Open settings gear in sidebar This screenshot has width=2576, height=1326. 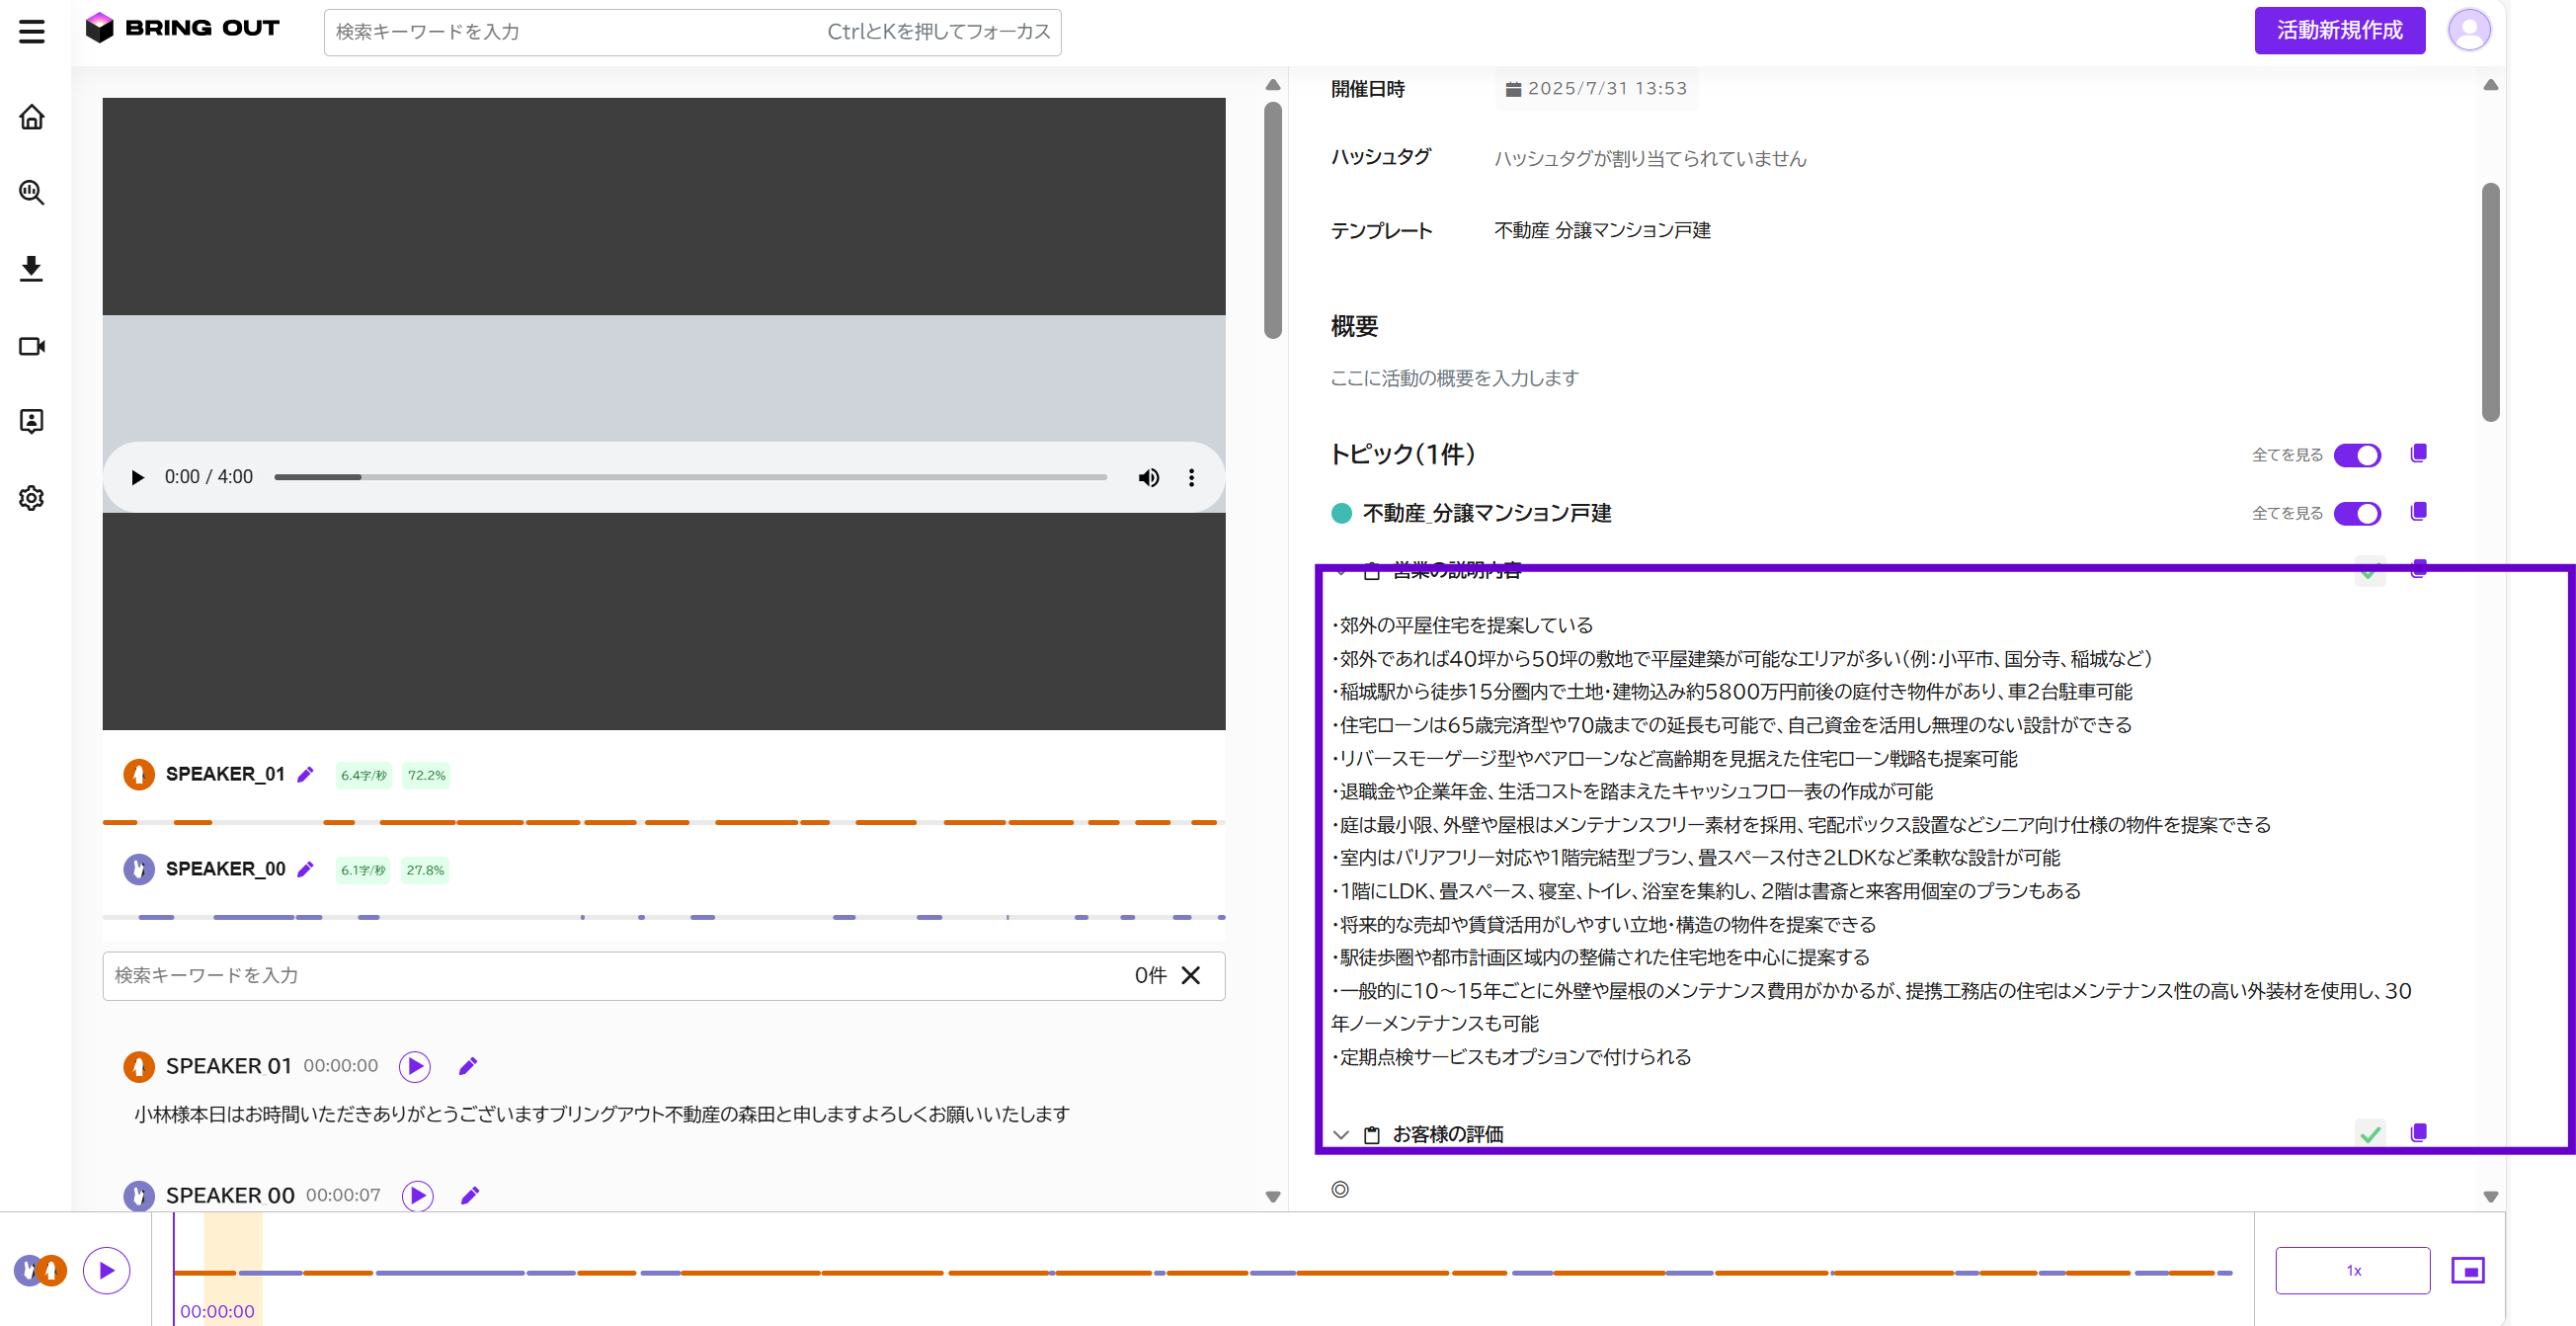point(32,498)
